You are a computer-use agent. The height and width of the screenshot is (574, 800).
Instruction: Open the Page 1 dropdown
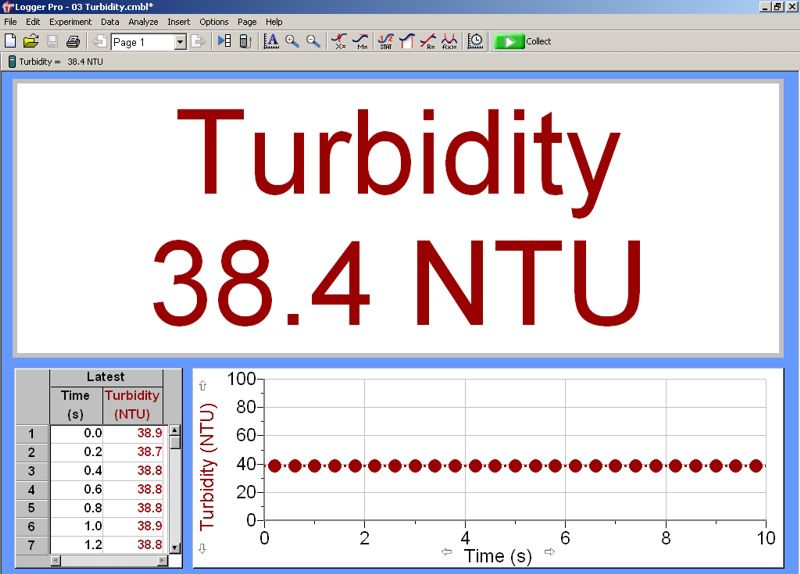click(180, 42)
